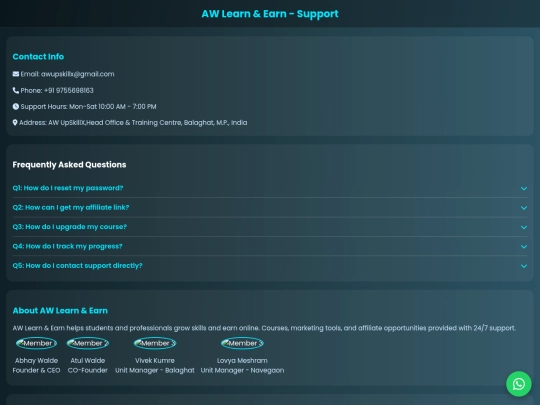Screen dimensions: 540x405
Task: Click the 'About AW Learn & Earn' heading
Action: point(60,311)
